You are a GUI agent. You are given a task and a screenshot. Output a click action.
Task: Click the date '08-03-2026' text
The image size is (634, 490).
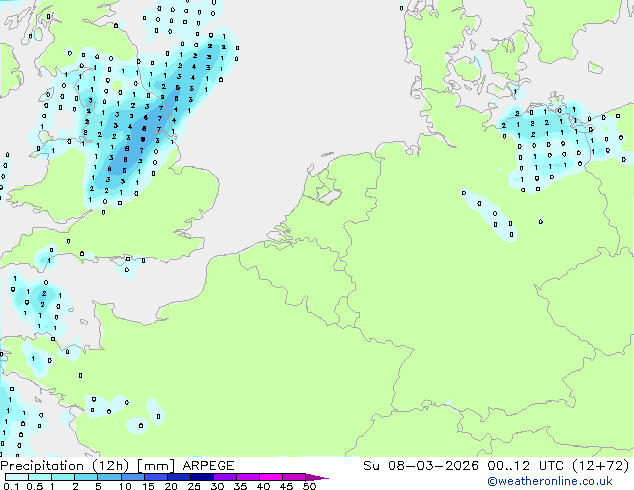pos(433,466)
